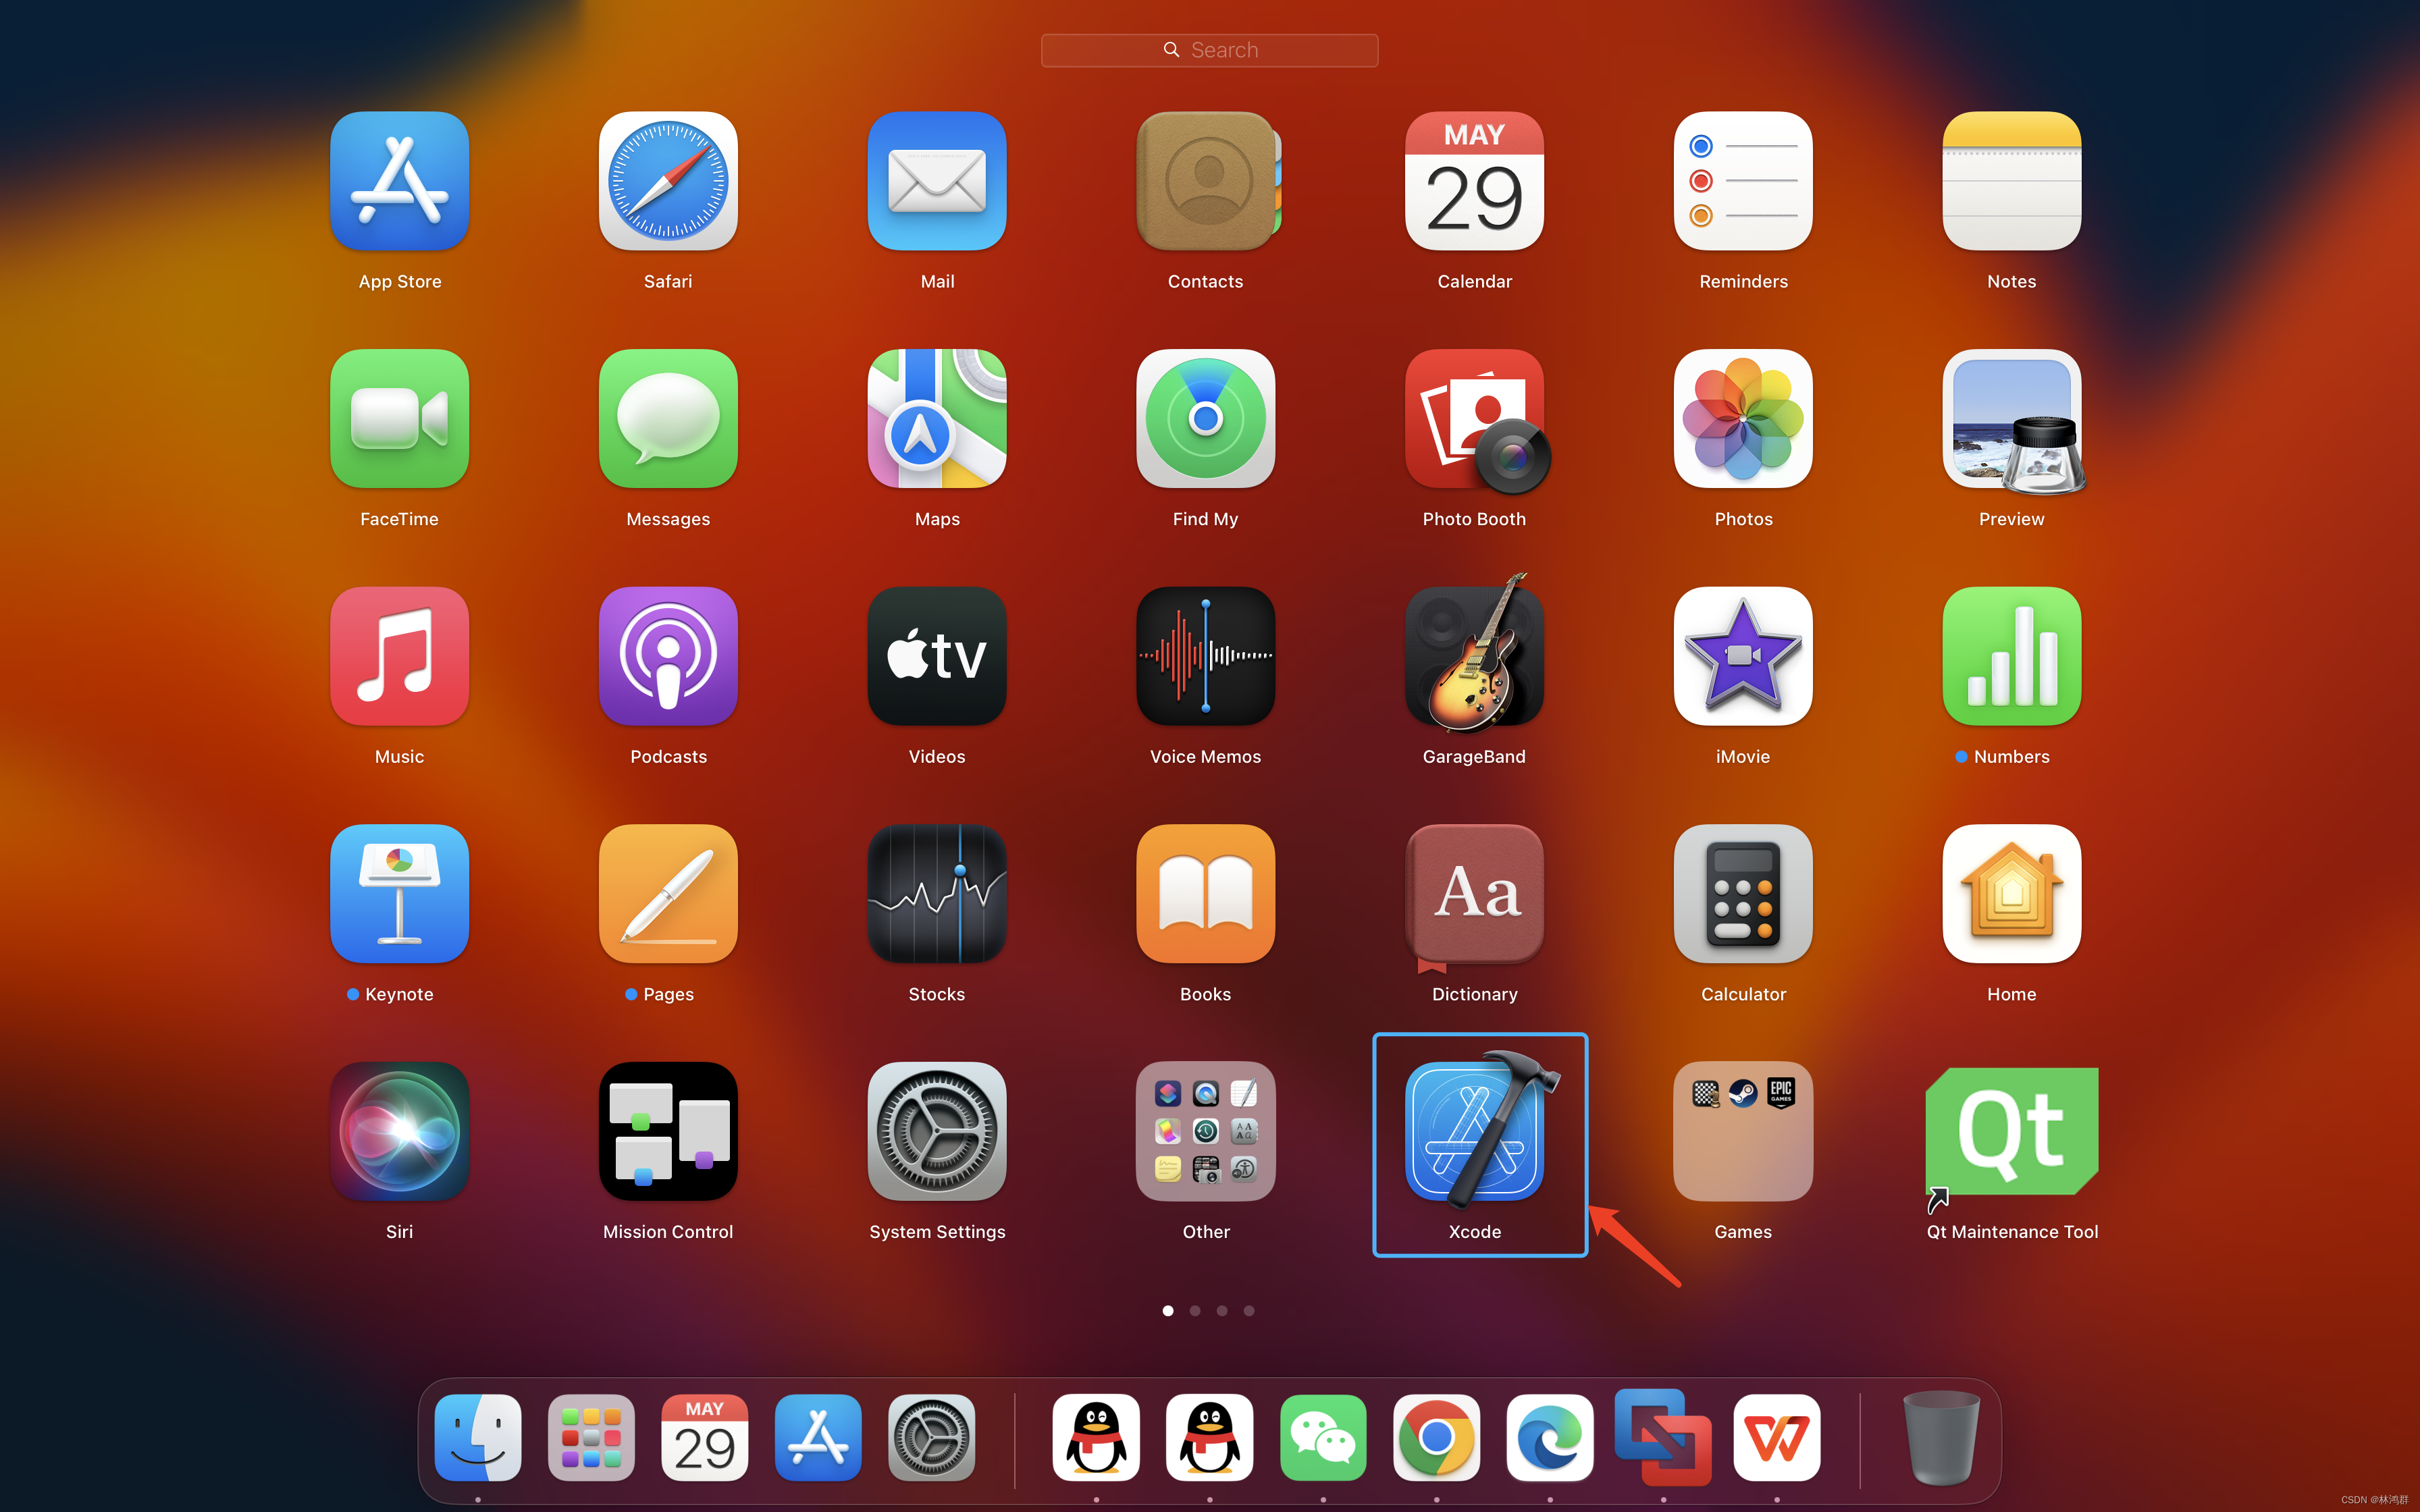
Task: Open VMware Fusion from the Dock
Action: [1663, 1437]
